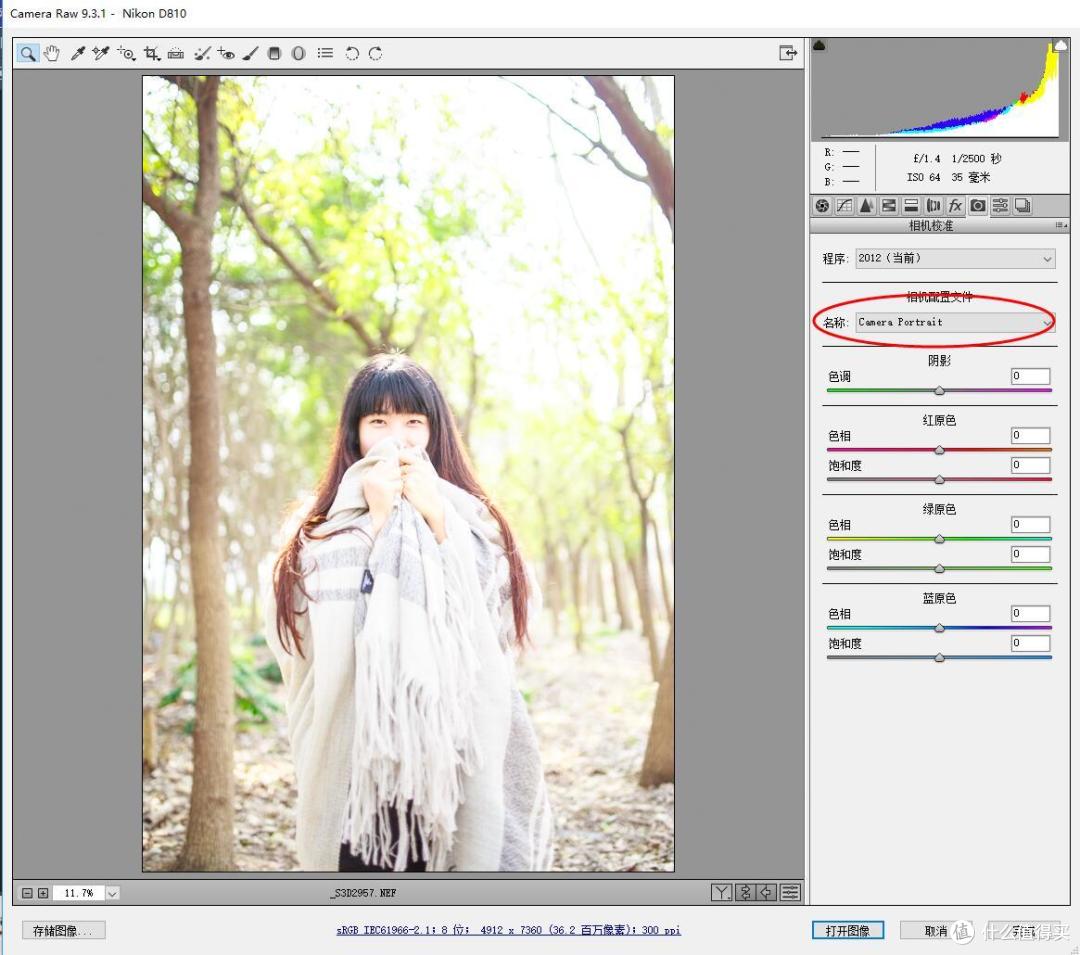Viewport: 1080px width, 955px height.
Task: Open the Camera Calibration panel flyout menu
Action: [1061, 225]
